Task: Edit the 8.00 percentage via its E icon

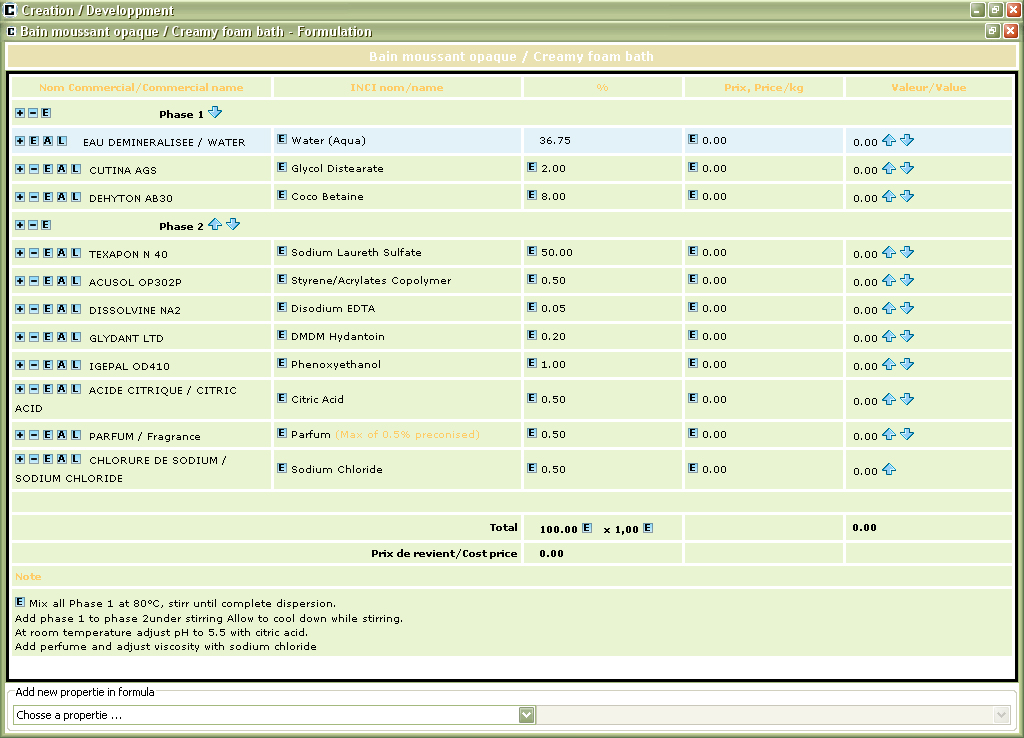Action: [532, 195]
